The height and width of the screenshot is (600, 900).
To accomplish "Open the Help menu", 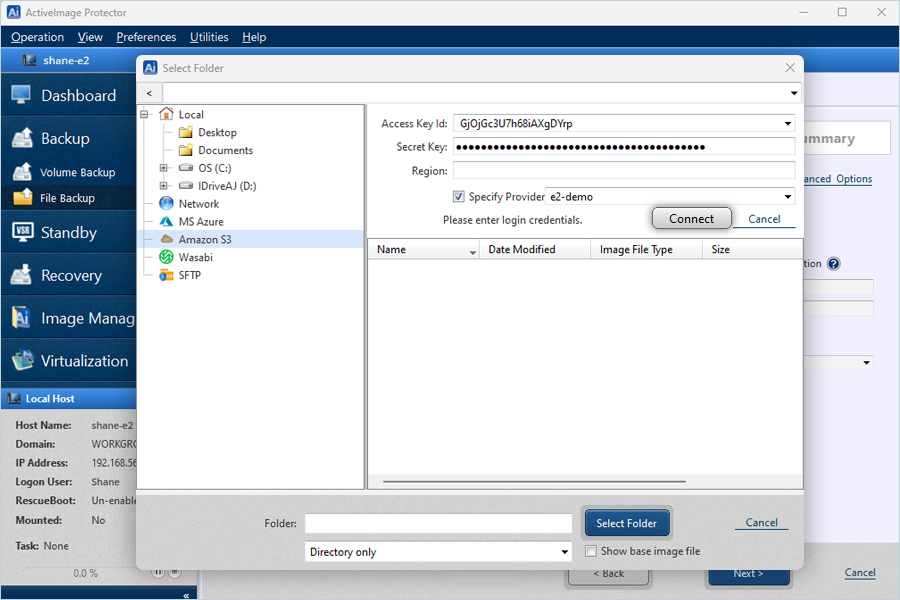I will (254, 37).
